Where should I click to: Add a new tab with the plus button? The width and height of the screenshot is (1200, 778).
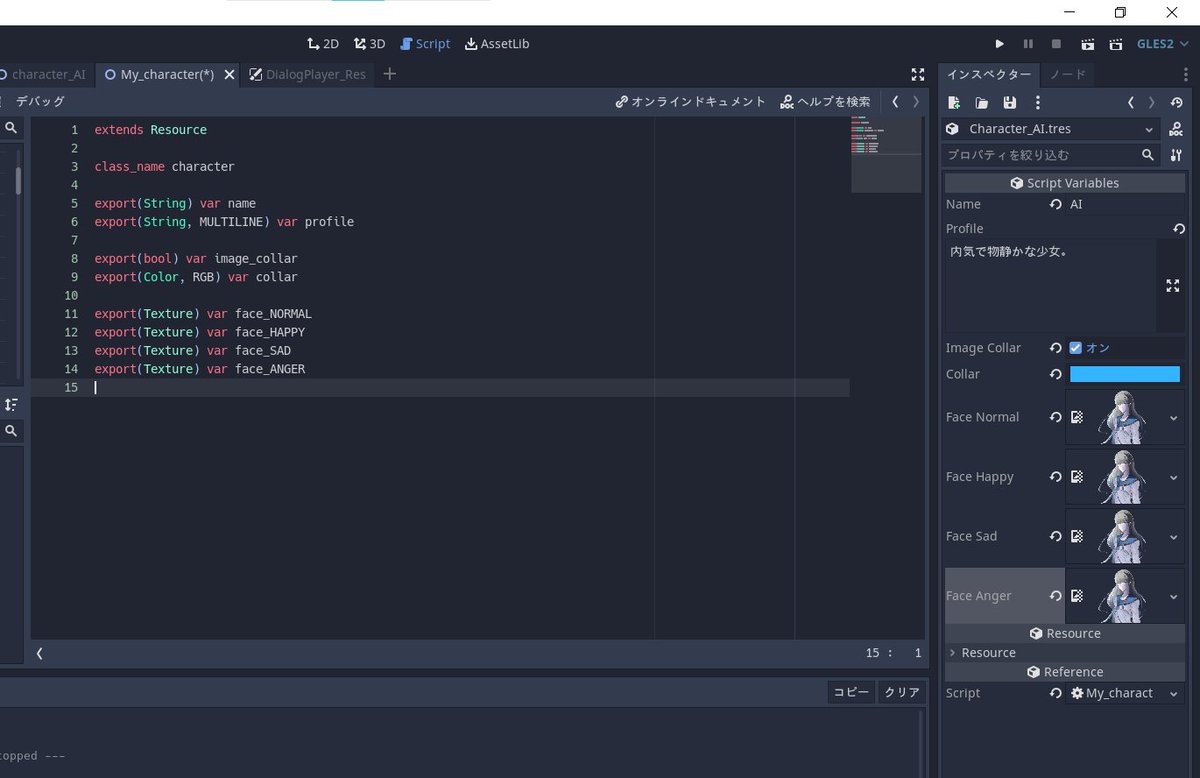click(x=390, y=74)
